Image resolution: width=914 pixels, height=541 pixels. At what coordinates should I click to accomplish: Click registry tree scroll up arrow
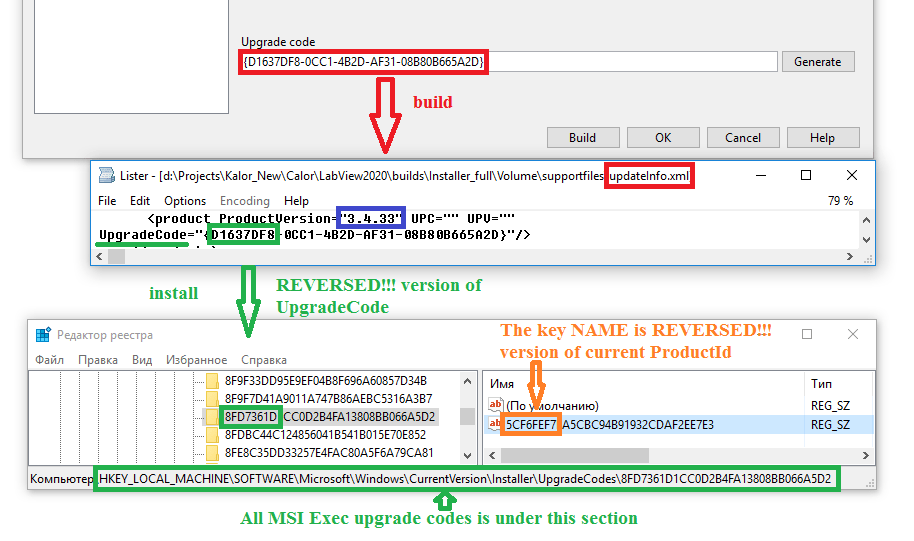click(x=467, y=381)
